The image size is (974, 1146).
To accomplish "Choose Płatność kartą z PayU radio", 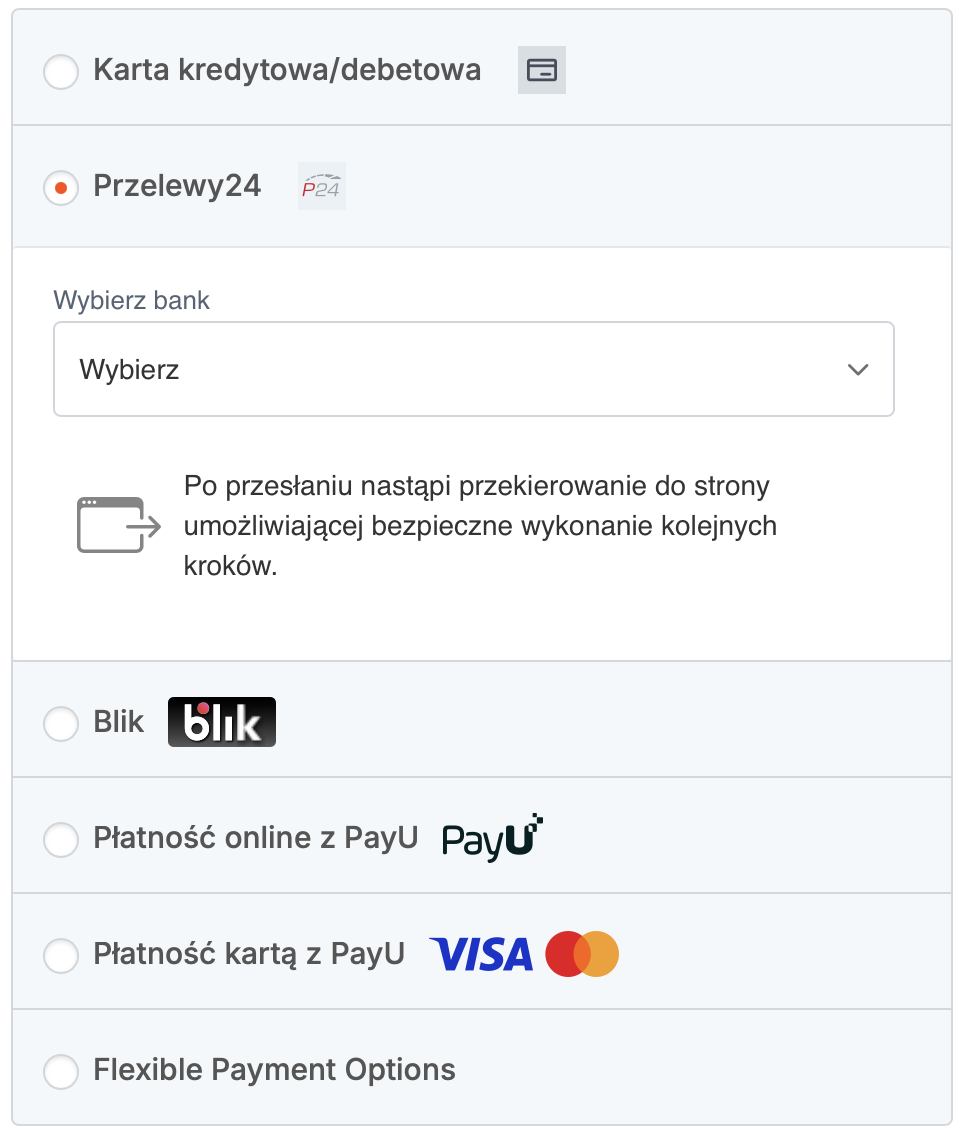I will tap(61, 956).
